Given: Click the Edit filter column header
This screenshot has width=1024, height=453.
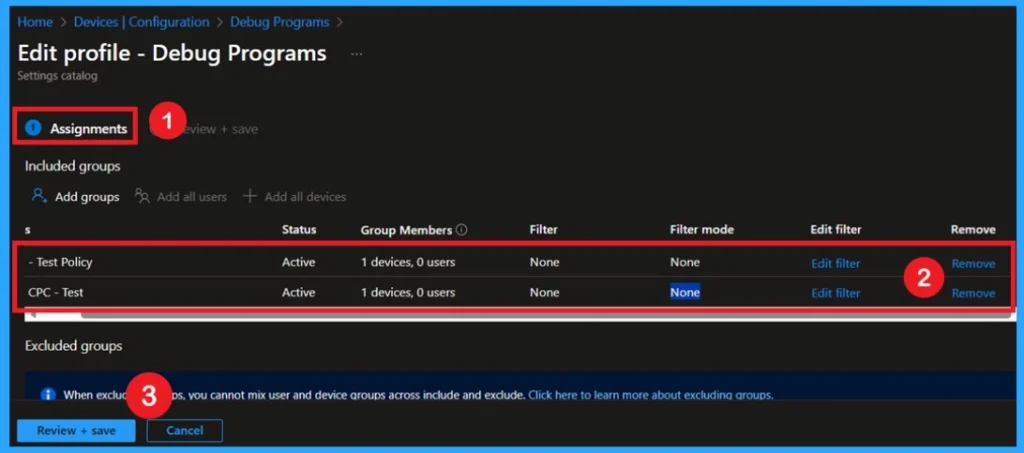Looking at the screenshot, I should (x=836, y=230).
